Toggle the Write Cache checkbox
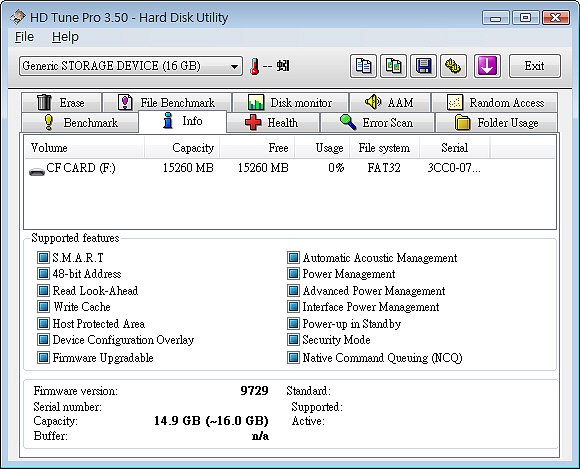This screenshot has width=580, height=469. click(x=43, y=306)
